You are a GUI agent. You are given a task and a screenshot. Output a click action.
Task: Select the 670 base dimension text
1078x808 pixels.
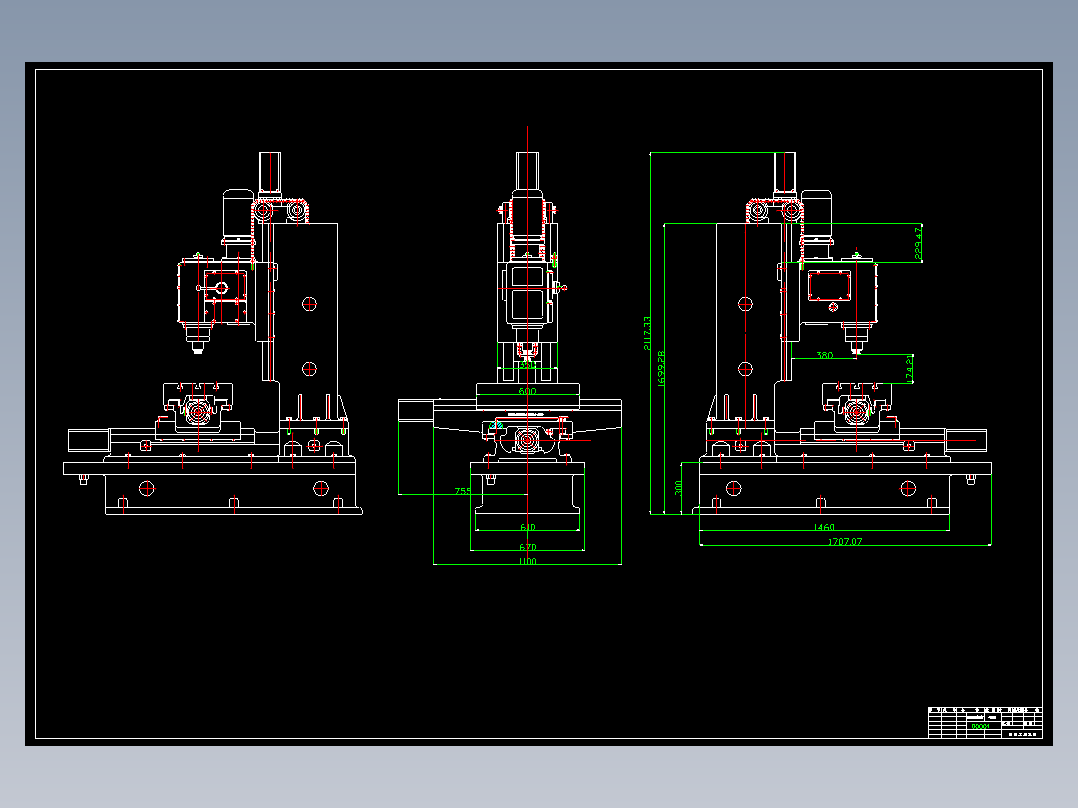coord(527,547)
